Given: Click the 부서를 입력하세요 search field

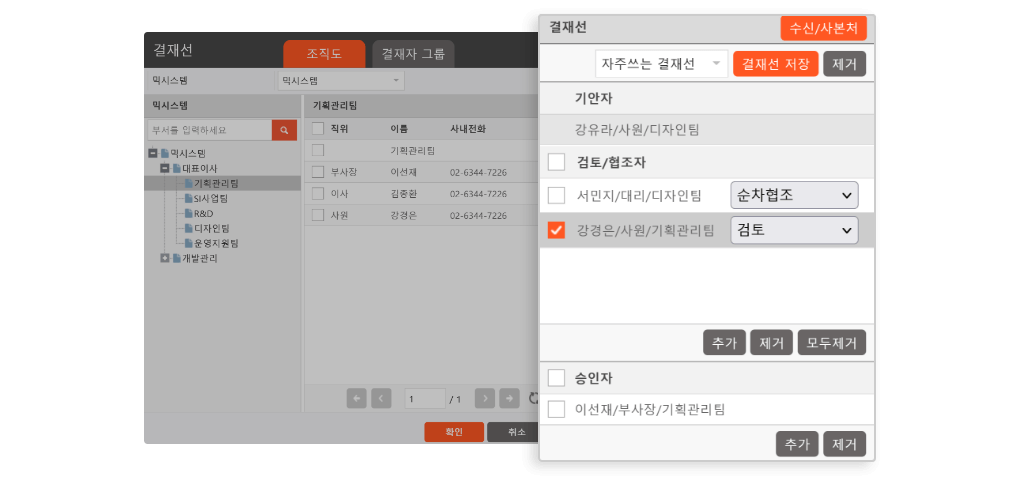Looking at the screenshot, I should pyautogui.click(x=209, y=130).
